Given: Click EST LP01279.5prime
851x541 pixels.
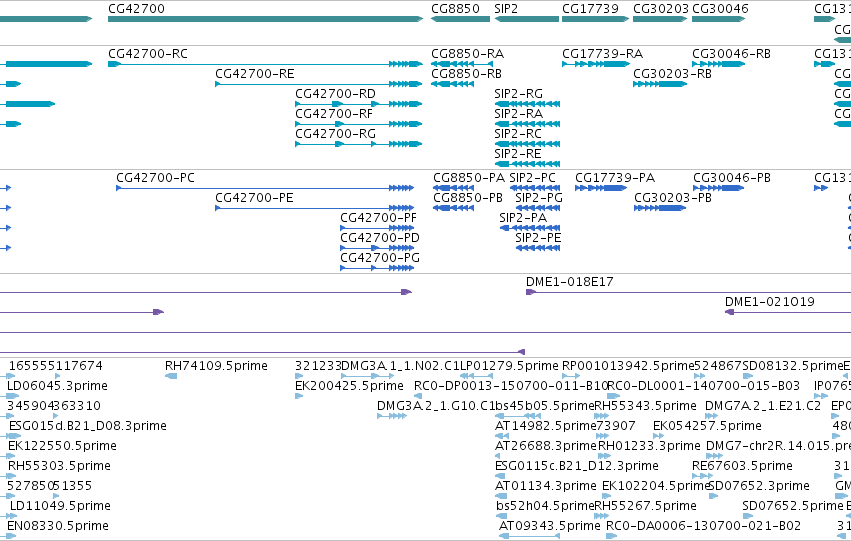Looking at the screenshot, I should (x=477, y=376).
